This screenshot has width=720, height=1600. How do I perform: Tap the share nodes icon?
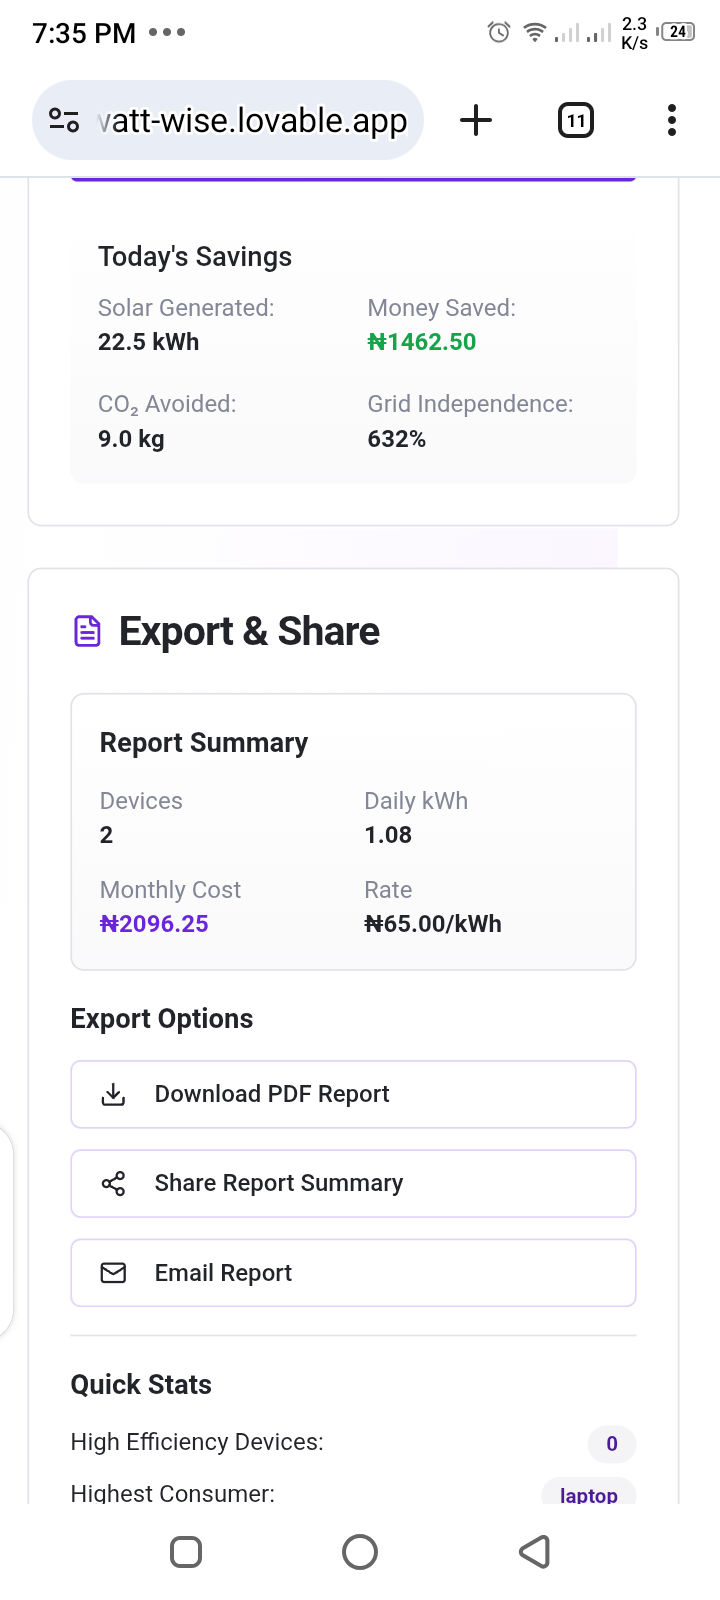pyautogui.click(x=114, y=1184)
